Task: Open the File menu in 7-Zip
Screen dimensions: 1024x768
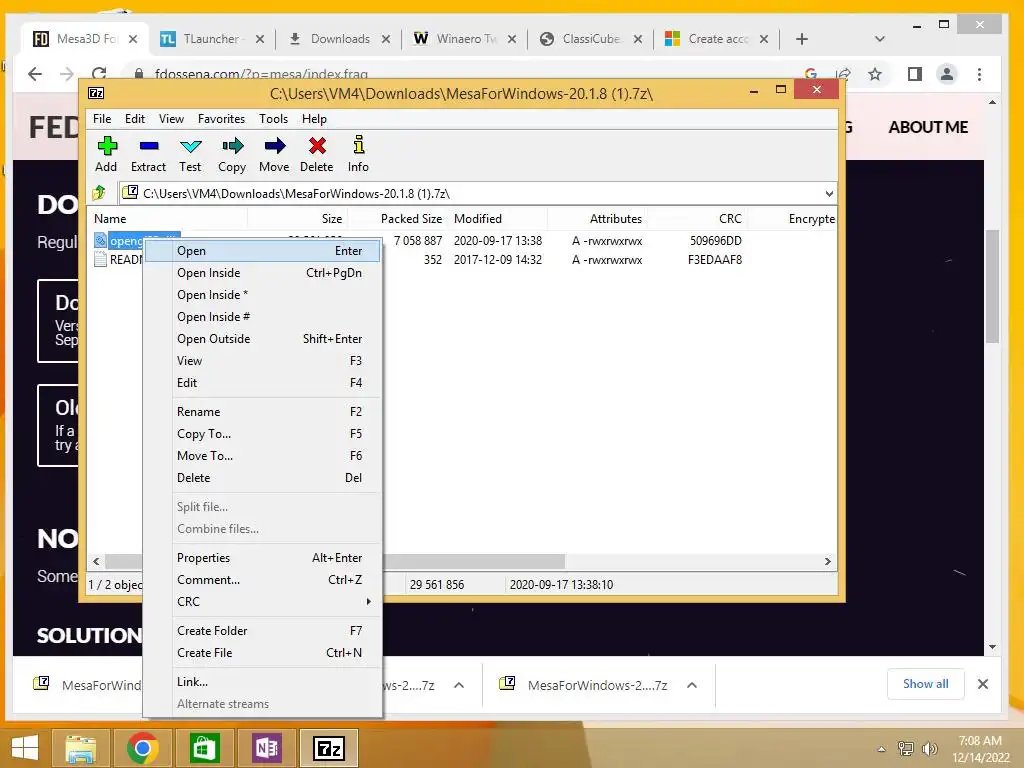Action: (102, 119)
